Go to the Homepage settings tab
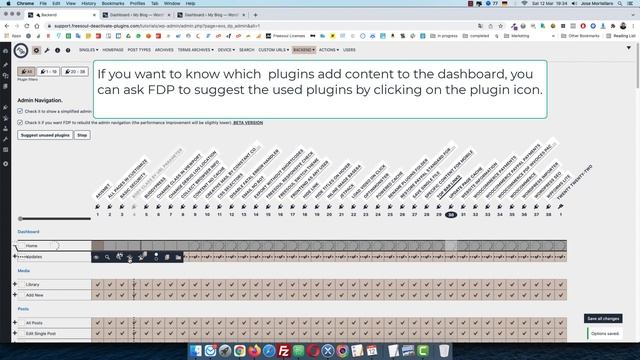Viewport: 640px width, 360px height. coord(113,50)
